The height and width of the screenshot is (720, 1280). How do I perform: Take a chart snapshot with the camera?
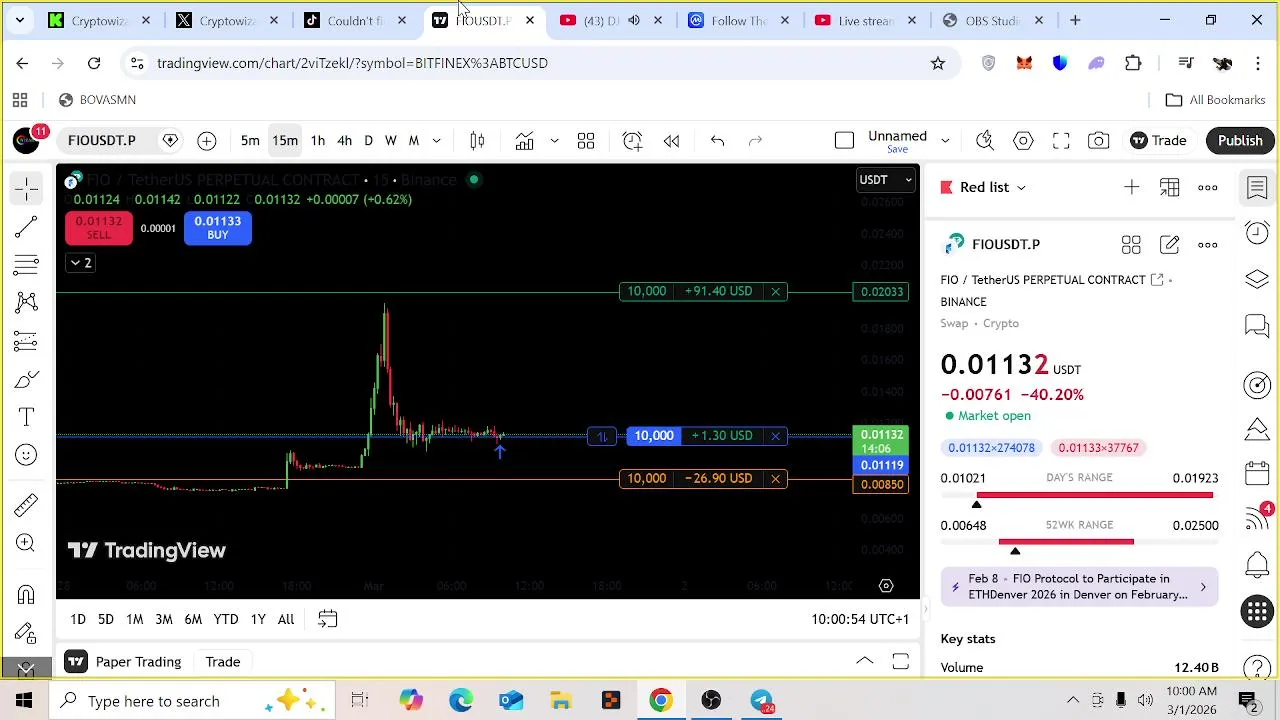tap(1099, 141)
